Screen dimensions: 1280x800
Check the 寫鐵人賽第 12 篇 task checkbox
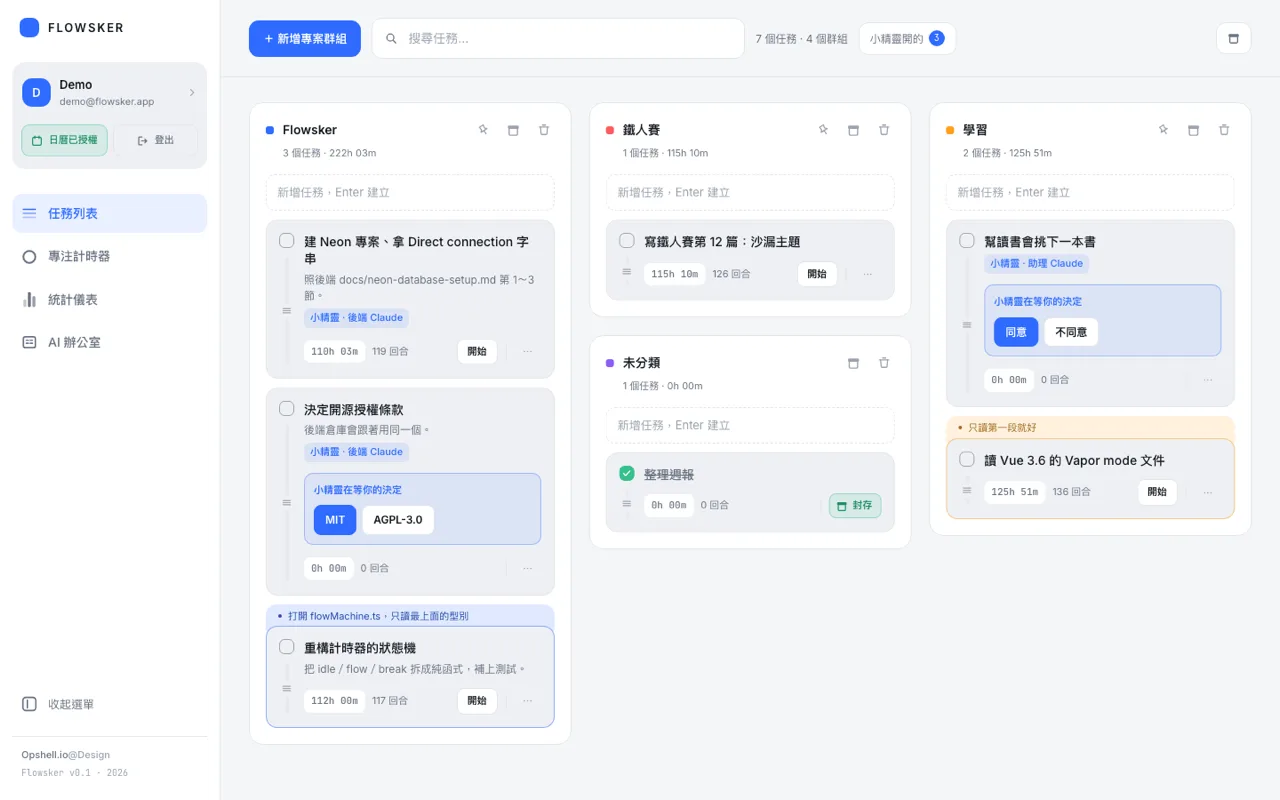[x=627, y=241]
